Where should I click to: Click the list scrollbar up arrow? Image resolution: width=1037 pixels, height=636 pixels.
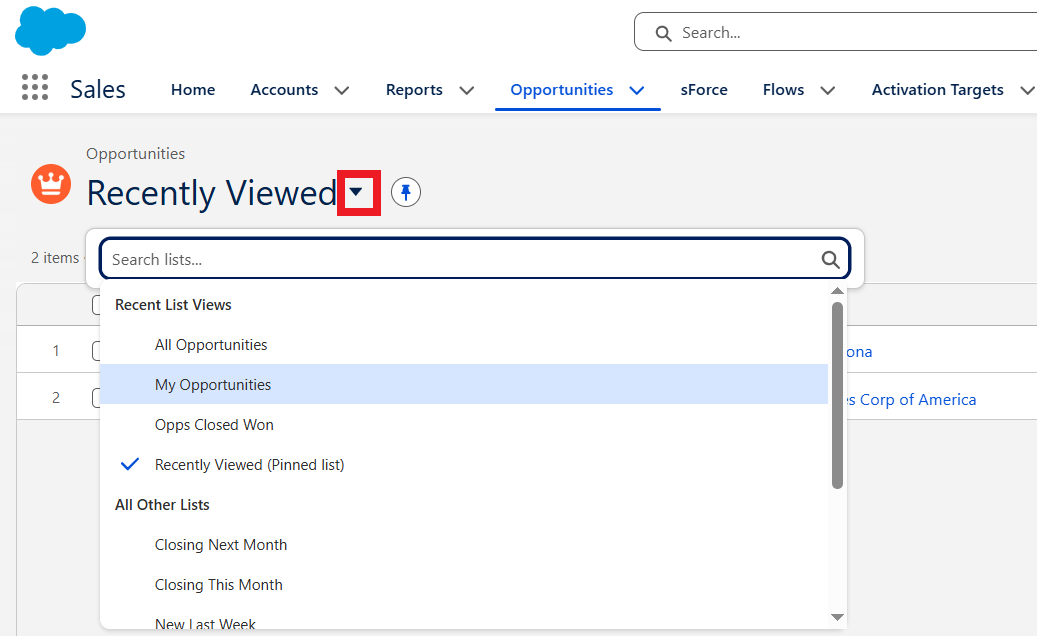click(x=837, y=291)
